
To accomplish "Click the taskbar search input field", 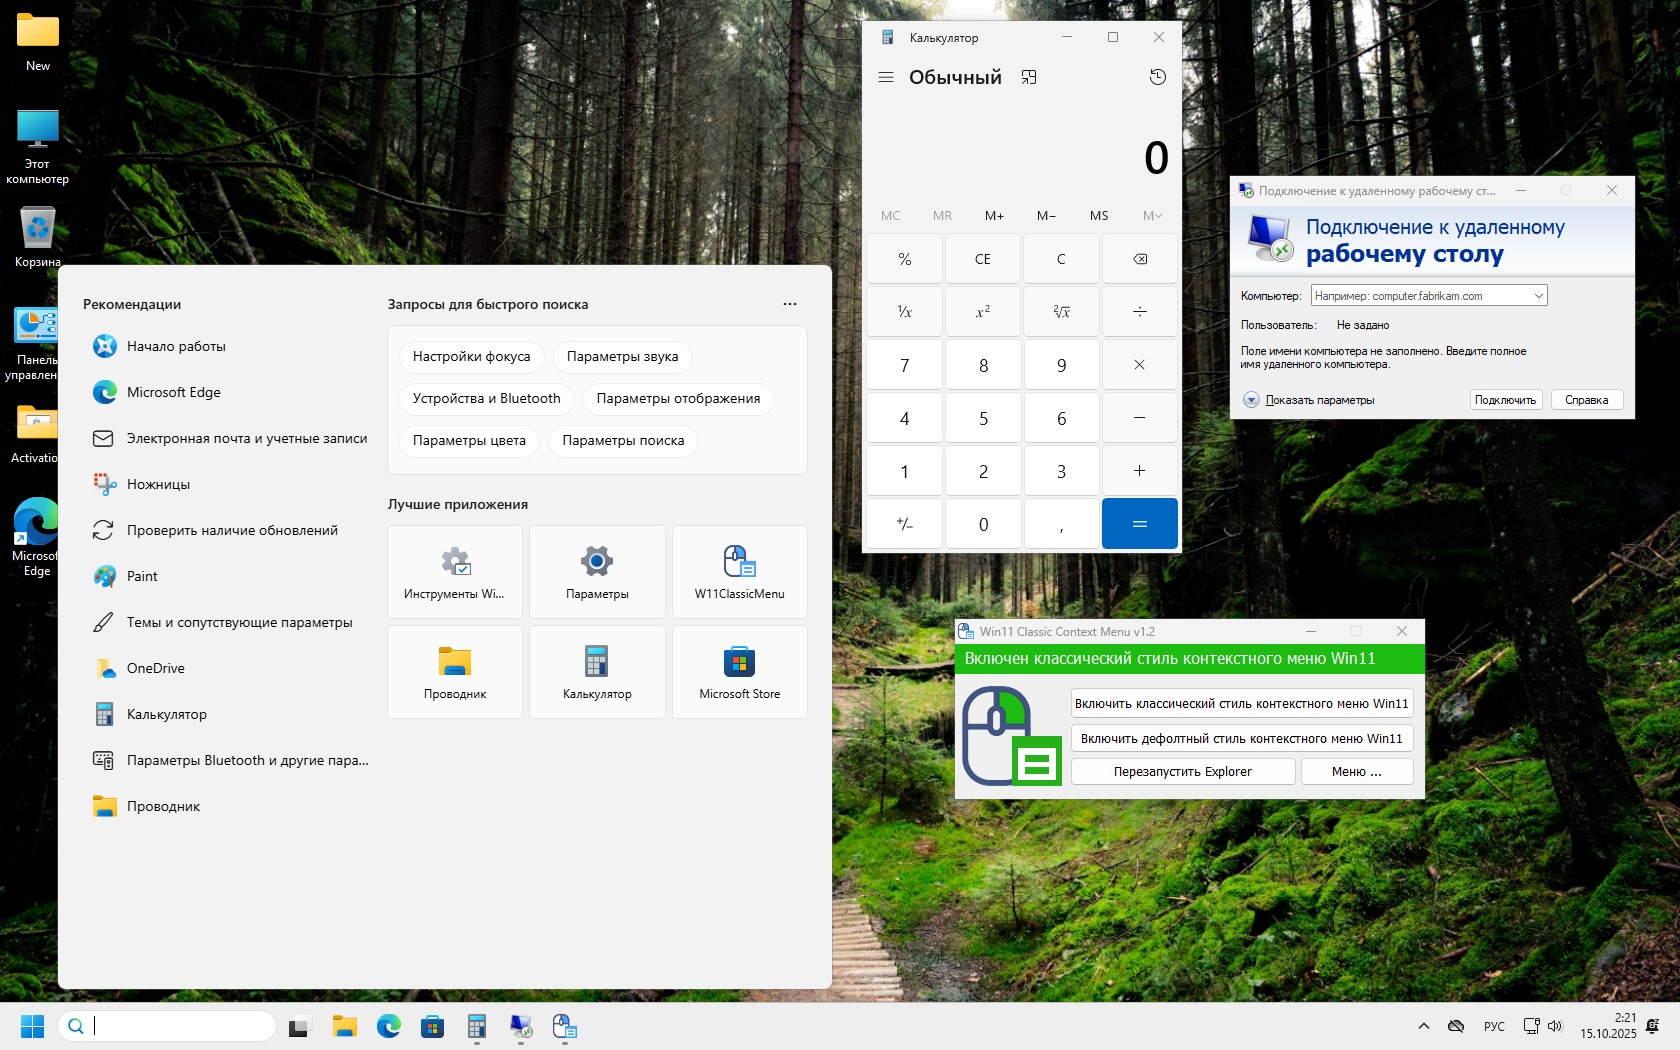I will [180, 1026].
